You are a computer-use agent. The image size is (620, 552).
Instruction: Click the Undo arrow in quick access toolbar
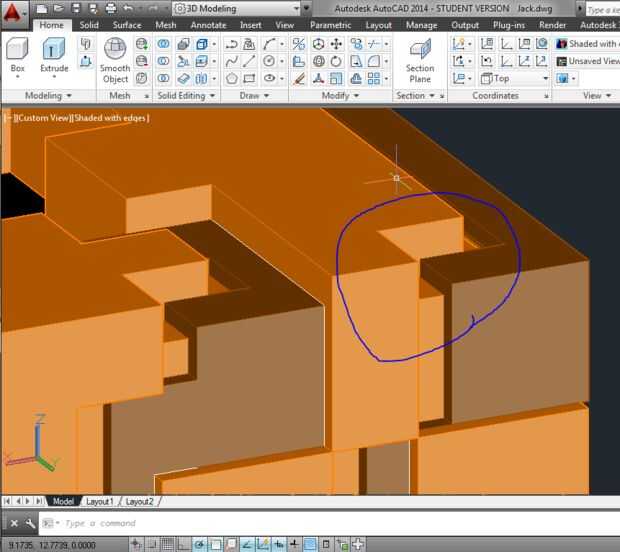[x=128, y=8]
